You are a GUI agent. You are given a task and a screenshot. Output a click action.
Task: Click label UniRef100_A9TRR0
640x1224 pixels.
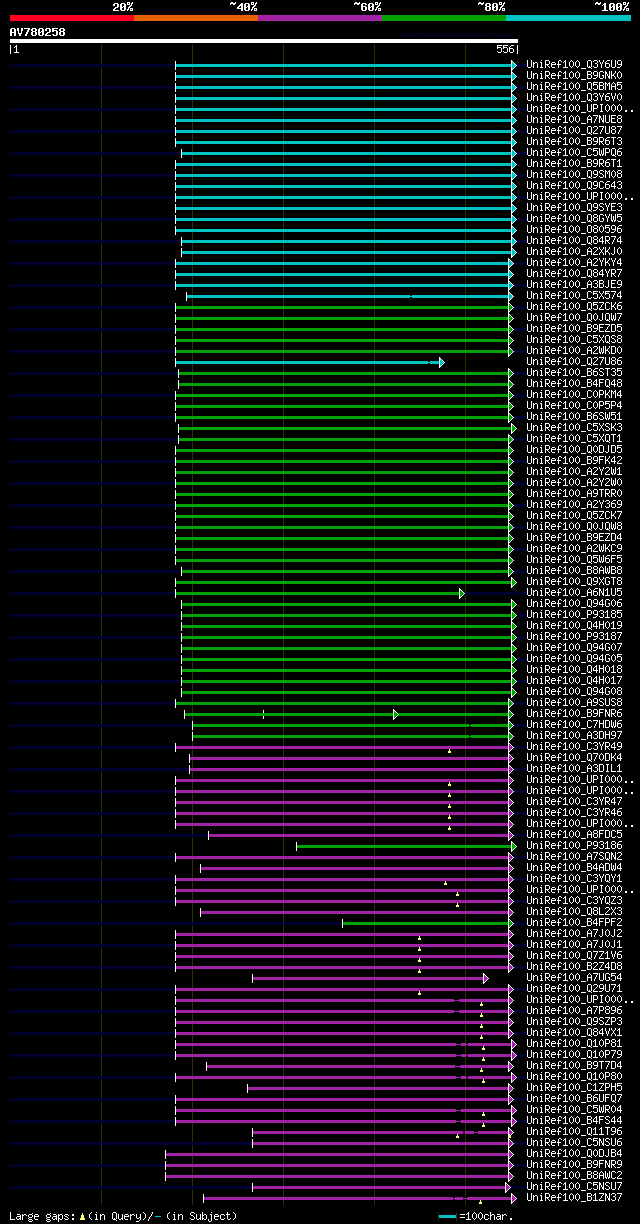pos(575,493)
